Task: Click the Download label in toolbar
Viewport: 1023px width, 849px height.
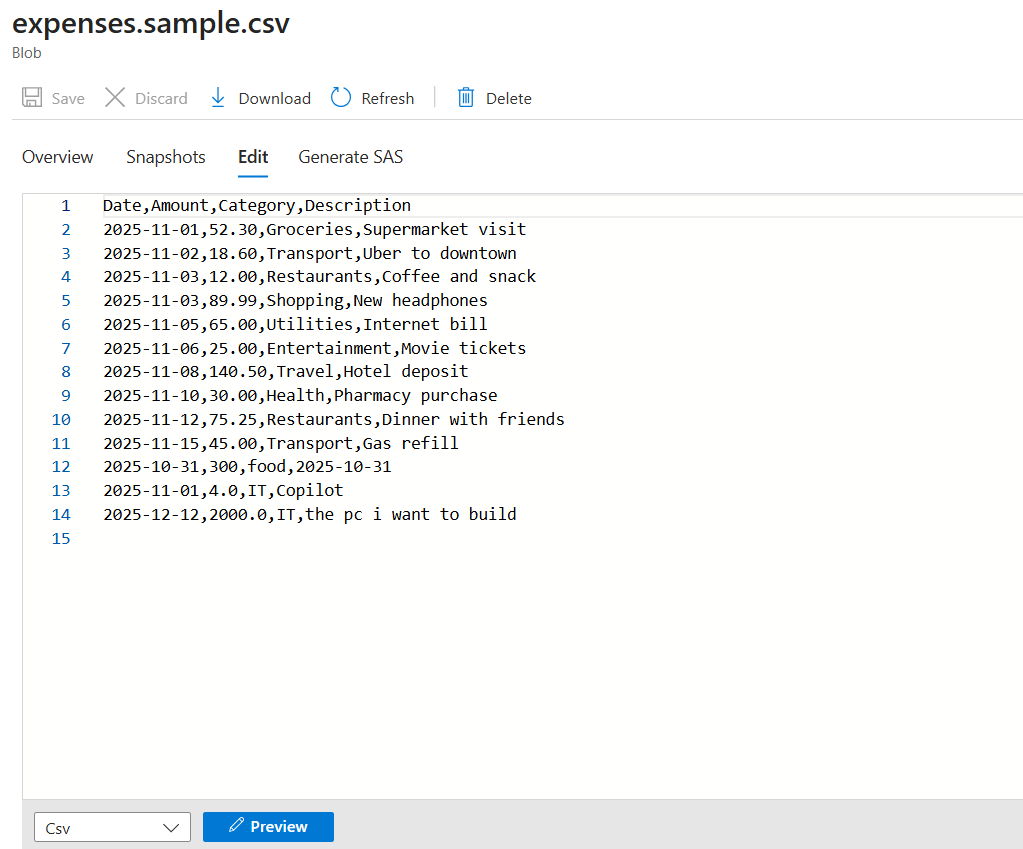Action: click(x=274, y=98)
